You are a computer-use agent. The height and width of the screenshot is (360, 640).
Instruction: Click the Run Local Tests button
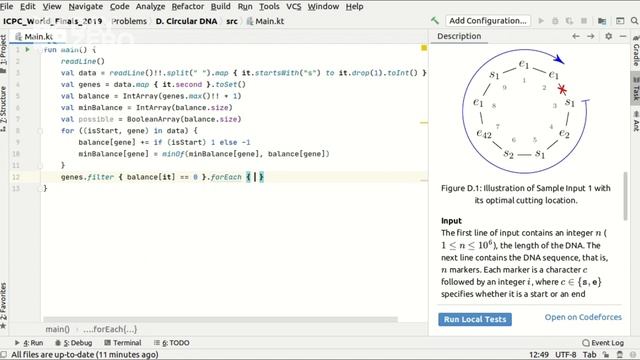point(475,319)
